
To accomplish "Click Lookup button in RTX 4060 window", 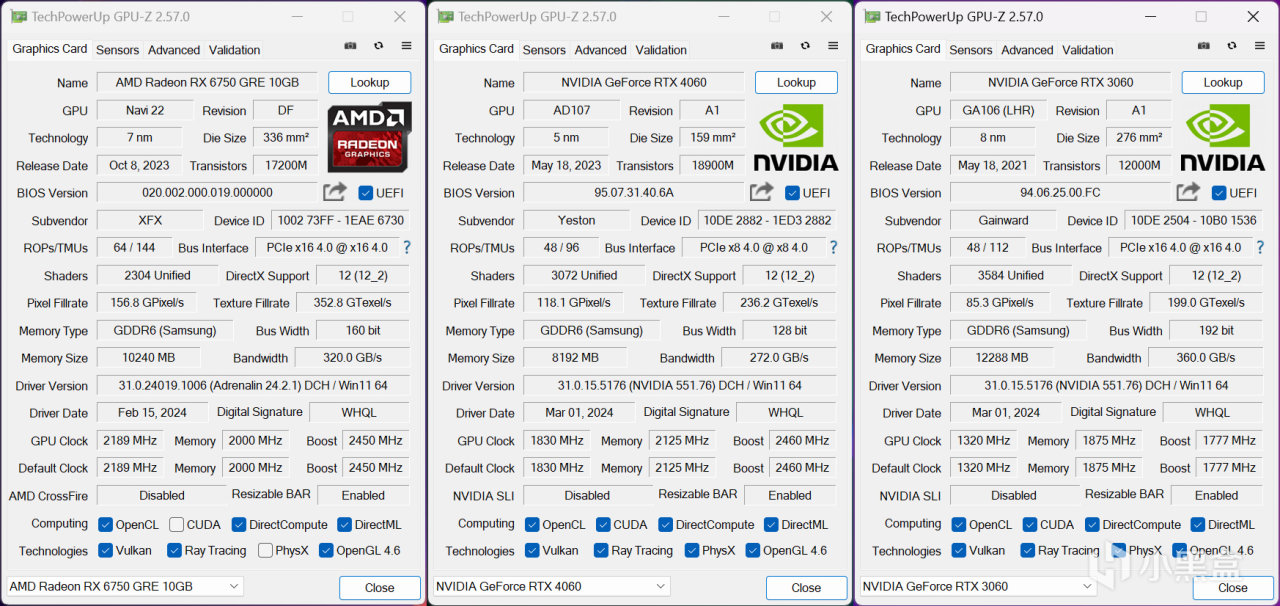I will pos(796,83).
